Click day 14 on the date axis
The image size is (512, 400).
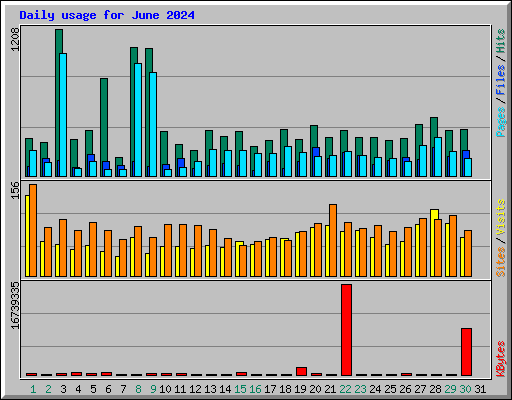[x=225, y=389]
